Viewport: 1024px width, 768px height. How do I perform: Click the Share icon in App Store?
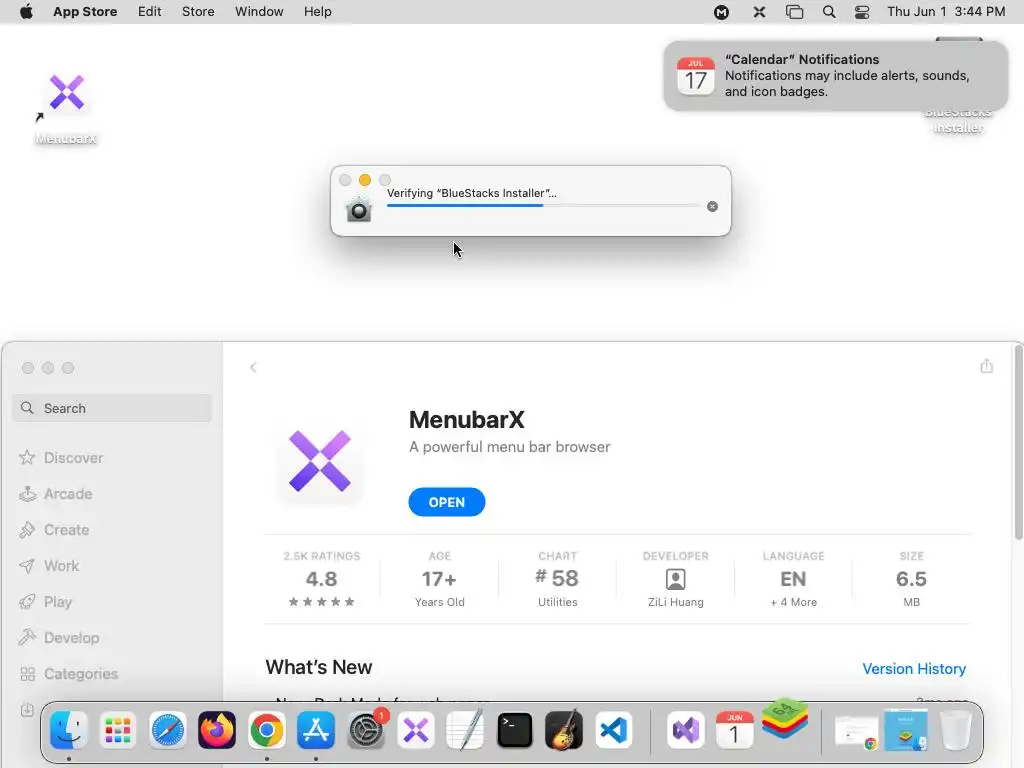987,366
